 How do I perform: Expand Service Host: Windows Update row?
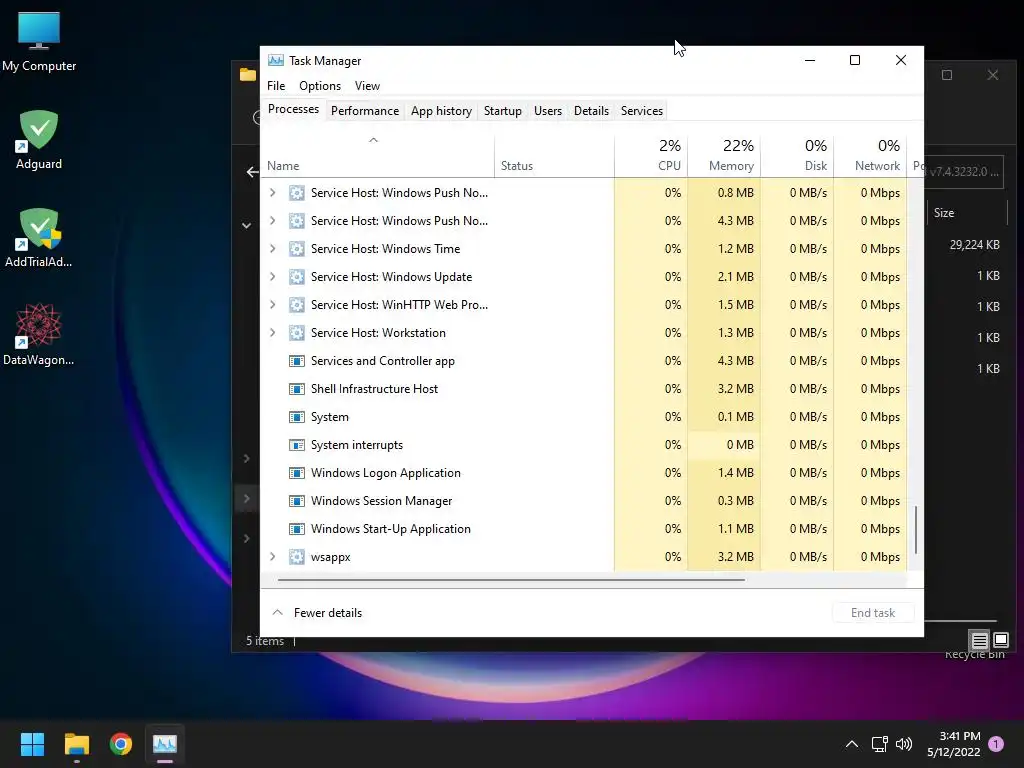click(272, 277)
